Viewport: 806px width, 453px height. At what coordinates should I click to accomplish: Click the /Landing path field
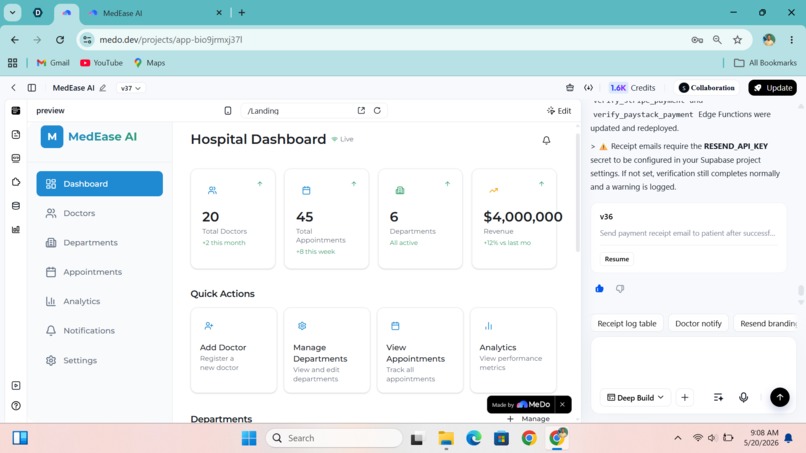coord(298,111)
